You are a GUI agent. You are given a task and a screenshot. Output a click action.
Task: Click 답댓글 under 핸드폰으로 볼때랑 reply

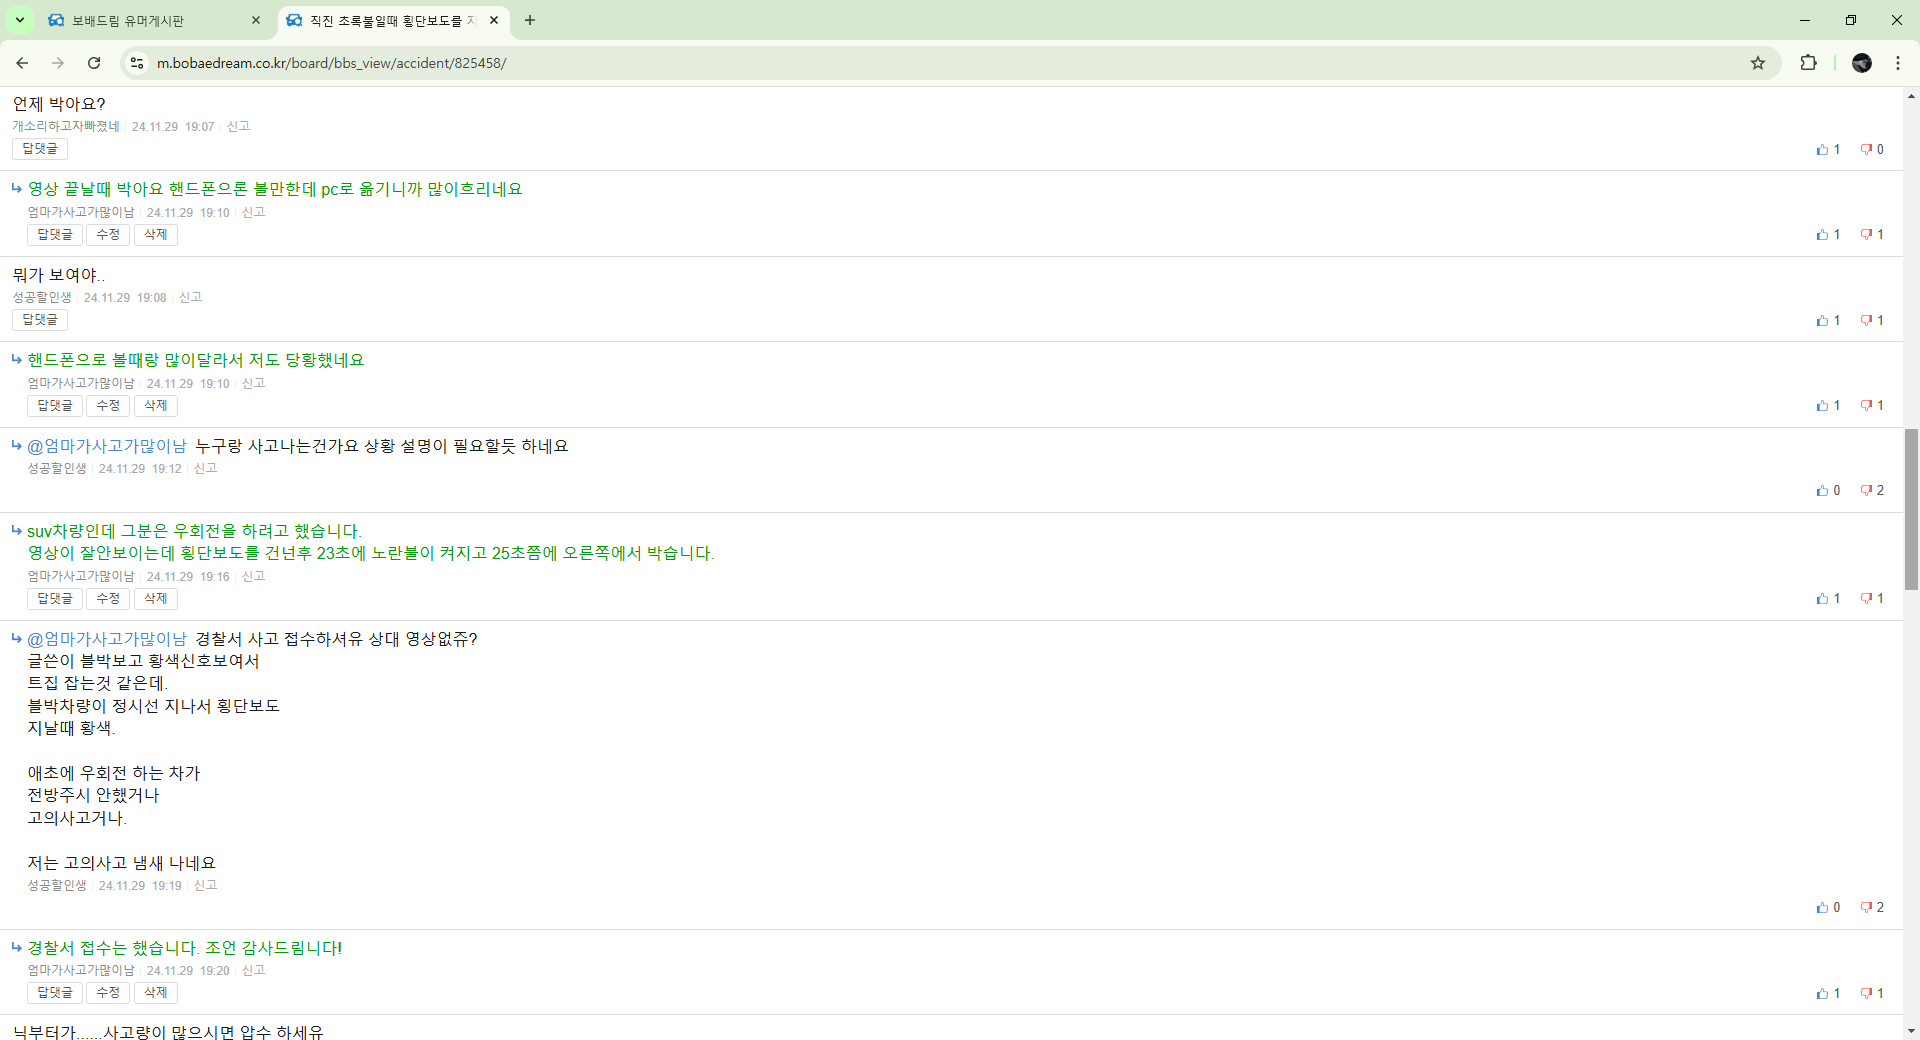click(x=55, y=406)
